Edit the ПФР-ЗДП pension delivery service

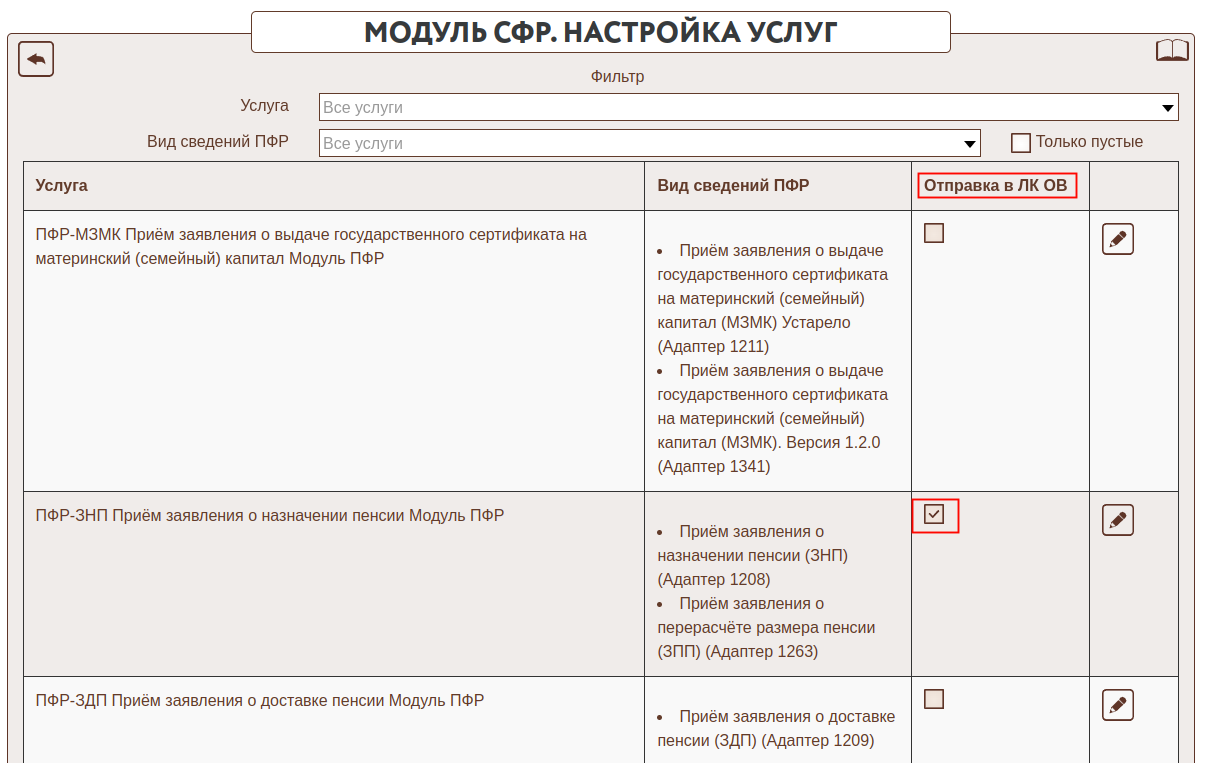1117,705
